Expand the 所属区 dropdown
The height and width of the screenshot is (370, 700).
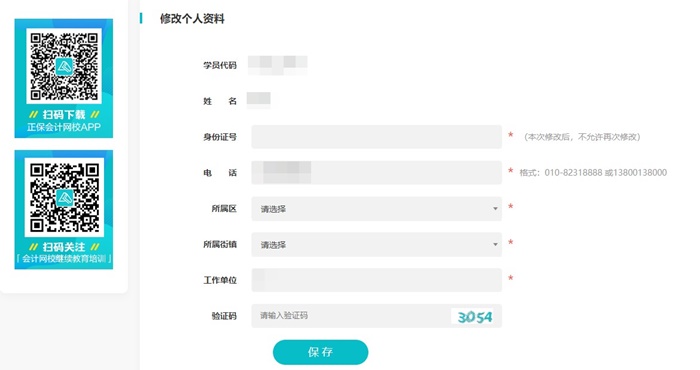[376, 208]
